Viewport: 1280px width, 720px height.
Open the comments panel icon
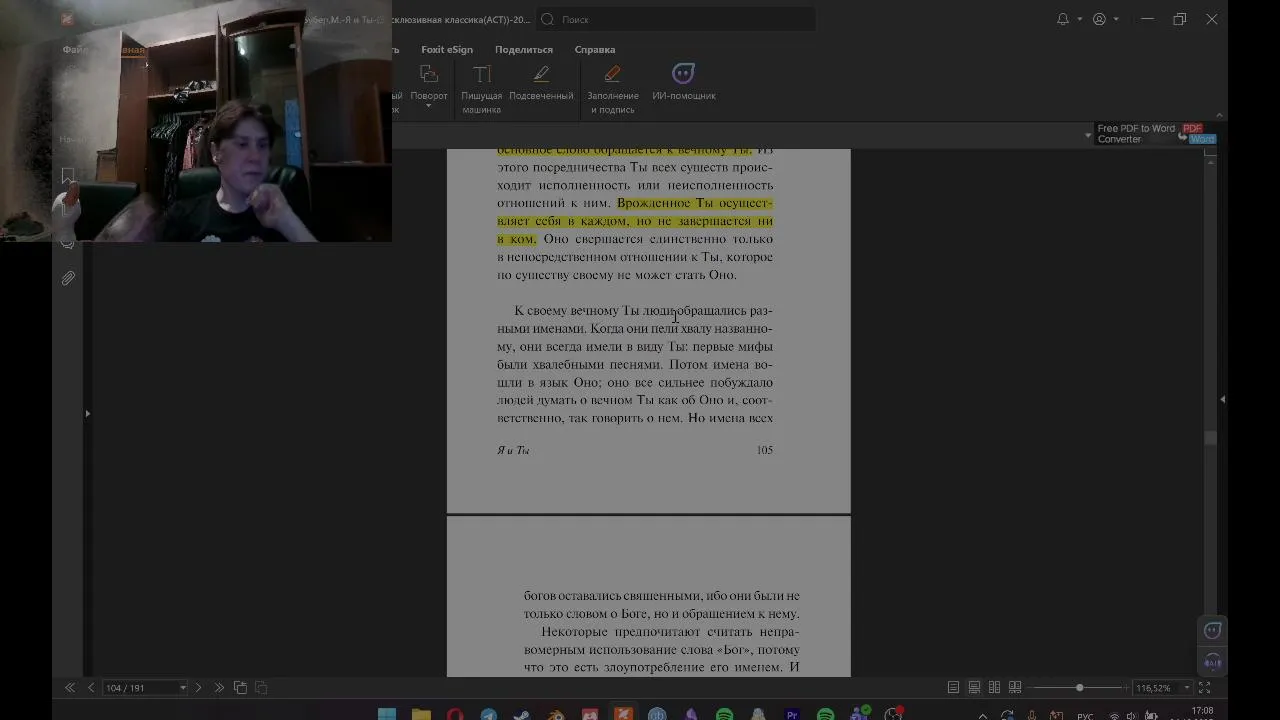tap(68, 243)
